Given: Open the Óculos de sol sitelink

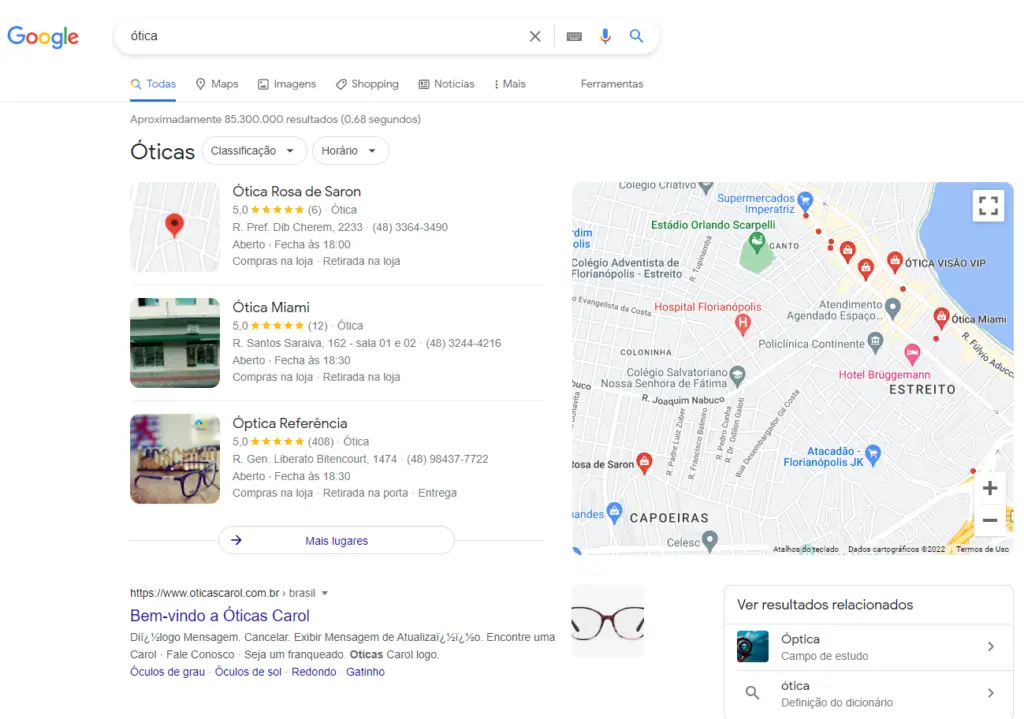Looking at the screenshot, I should point(248,672).
